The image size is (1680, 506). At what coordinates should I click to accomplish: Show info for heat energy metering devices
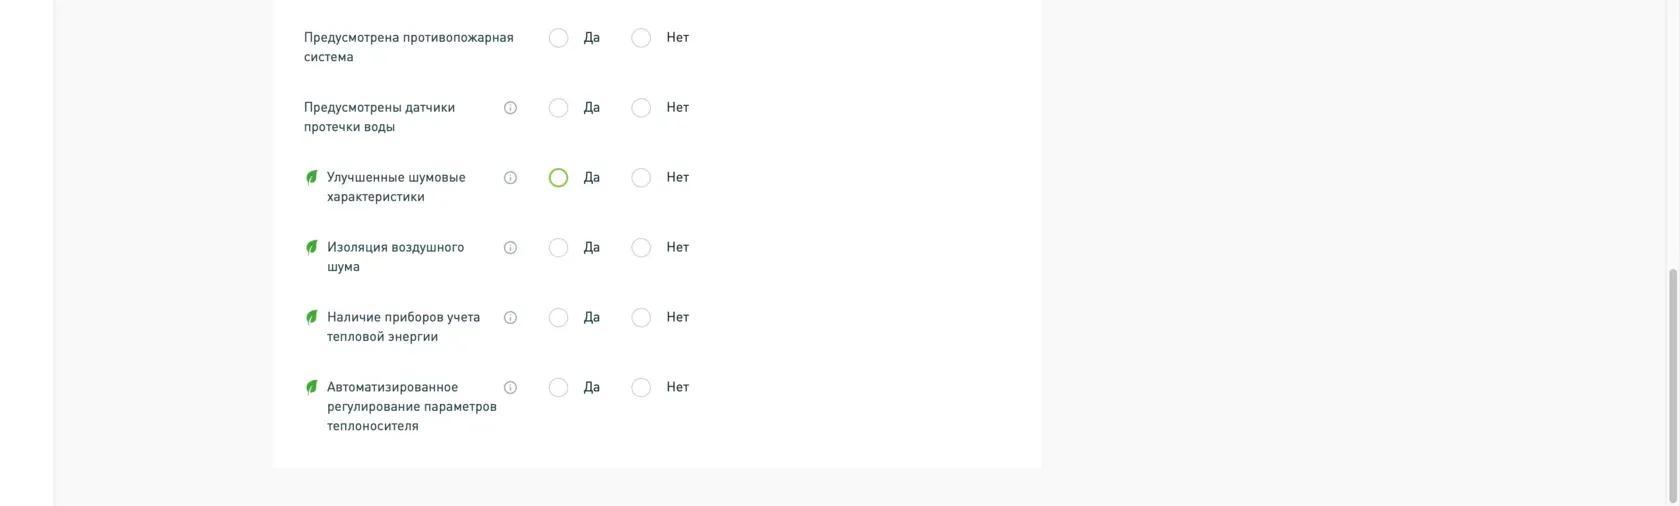tap(510, 318)
